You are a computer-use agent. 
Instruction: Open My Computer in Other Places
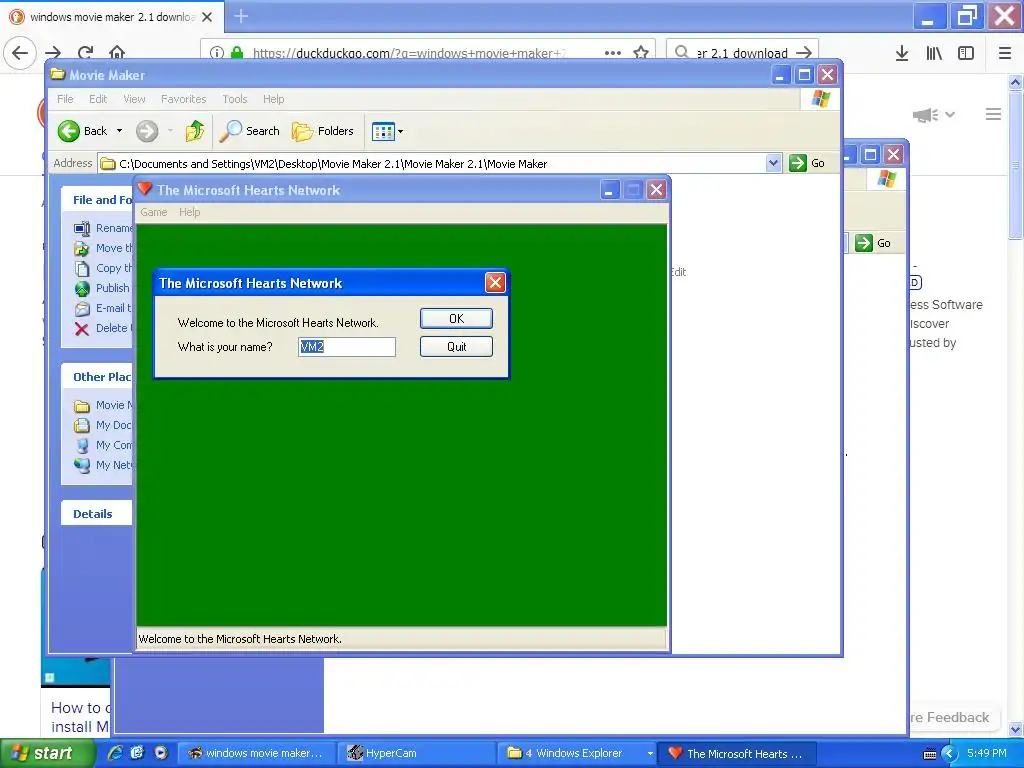click(x=103, y=445)
